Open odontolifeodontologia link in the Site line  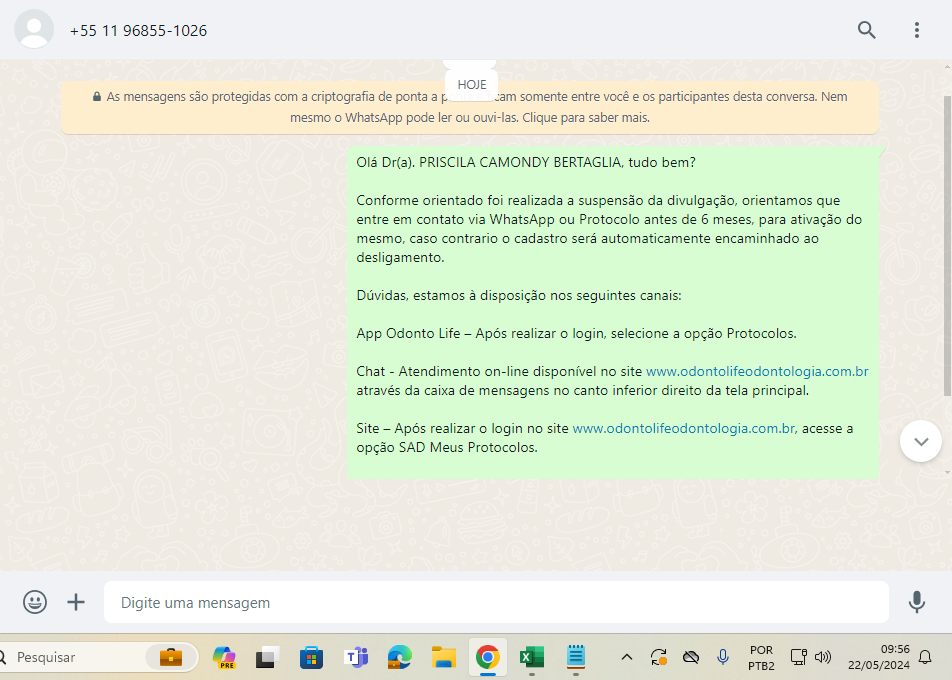point(684,429)
